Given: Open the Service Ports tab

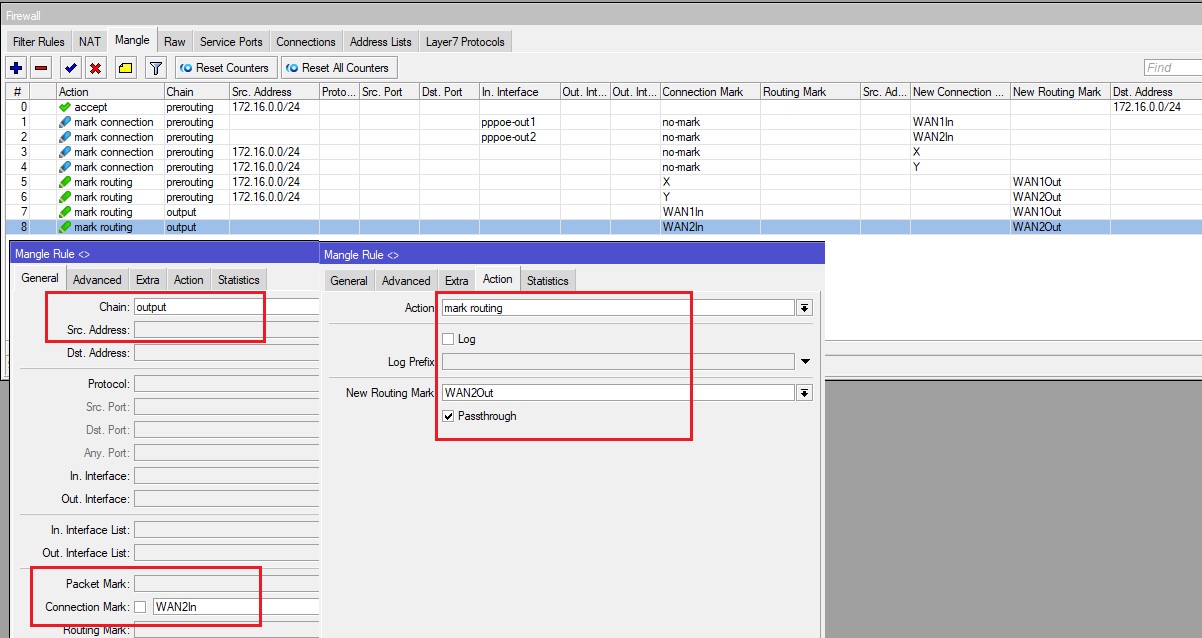Looking at the screenshot, I should pyautogui.click(x=231, y=42).
